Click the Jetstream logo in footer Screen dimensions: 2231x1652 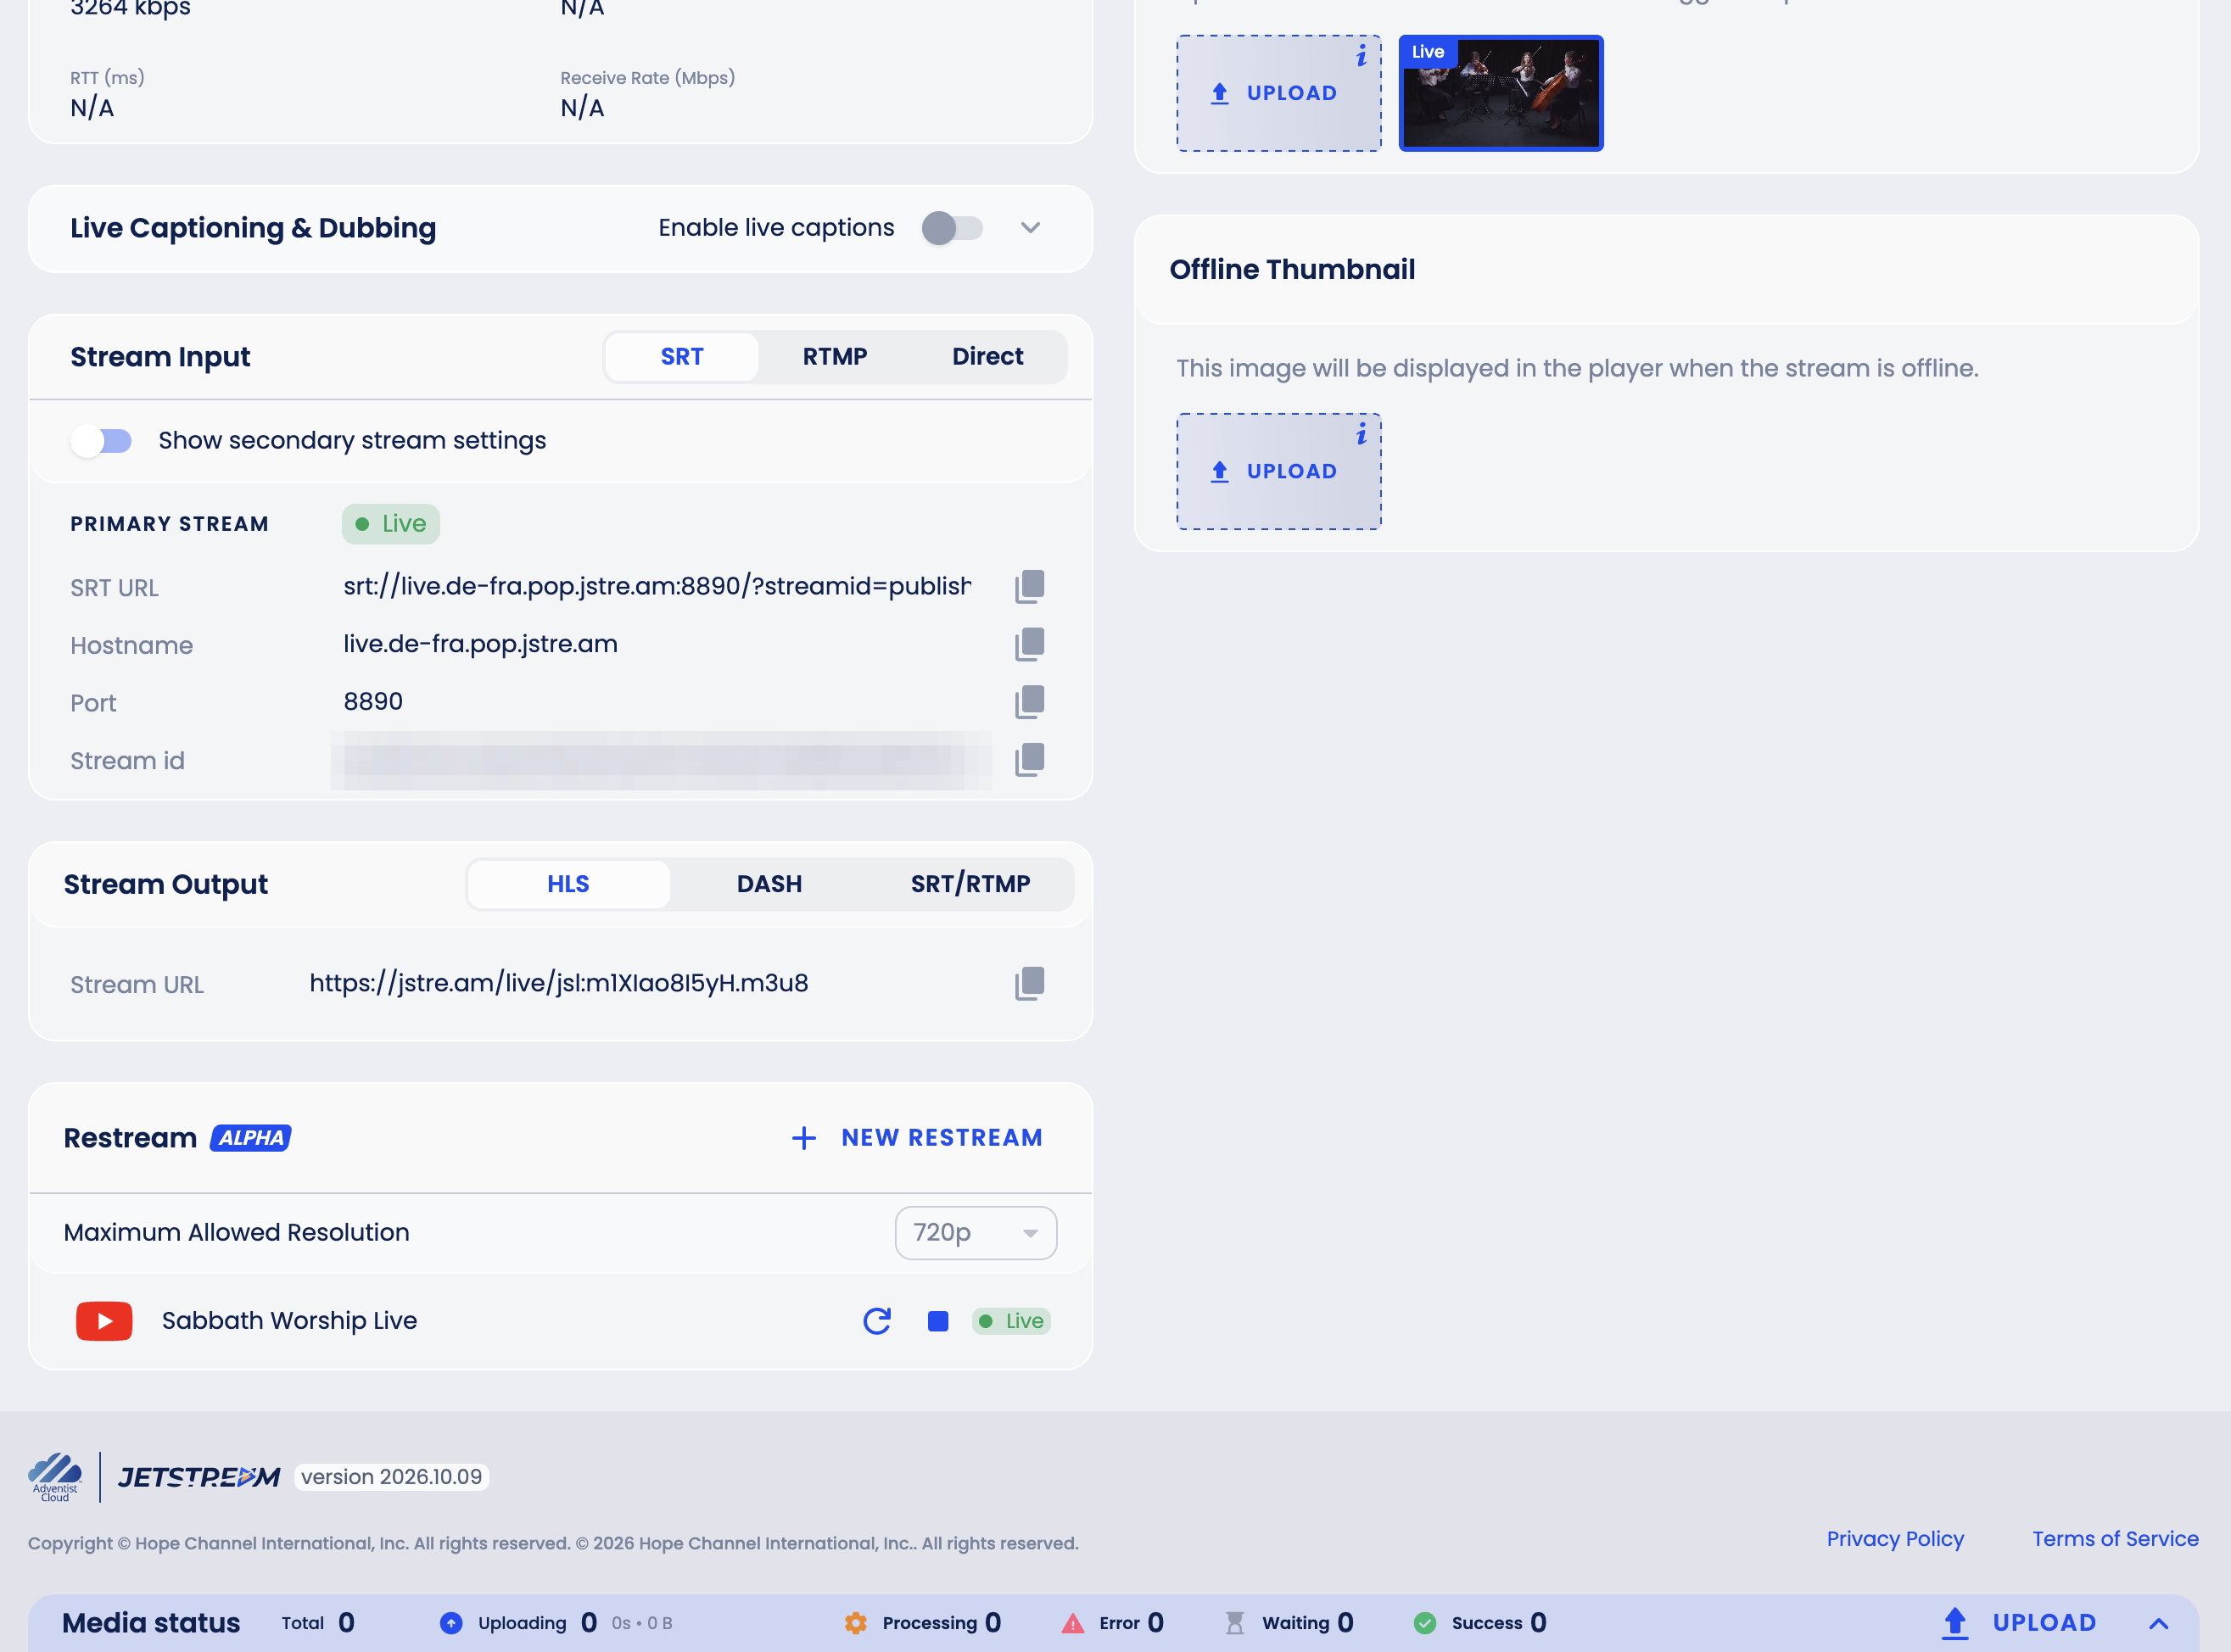coord(199,1477)
